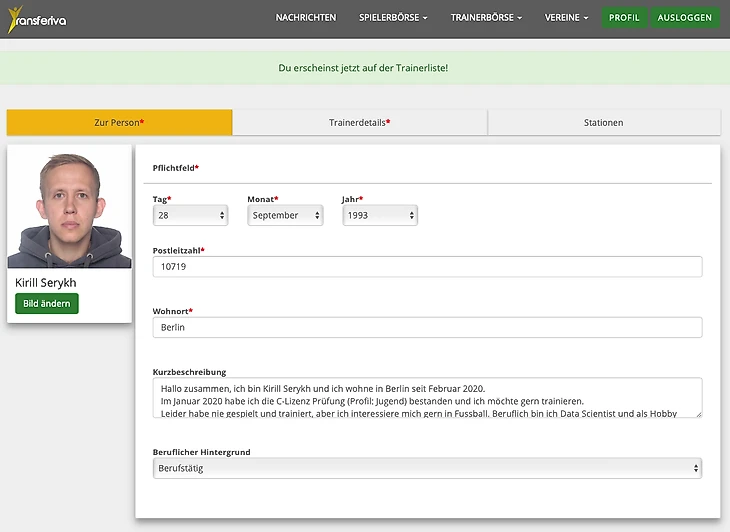Switch to the Trainerdetails tab
Viewport: 730px width, 532px height.
coord(359,122)
